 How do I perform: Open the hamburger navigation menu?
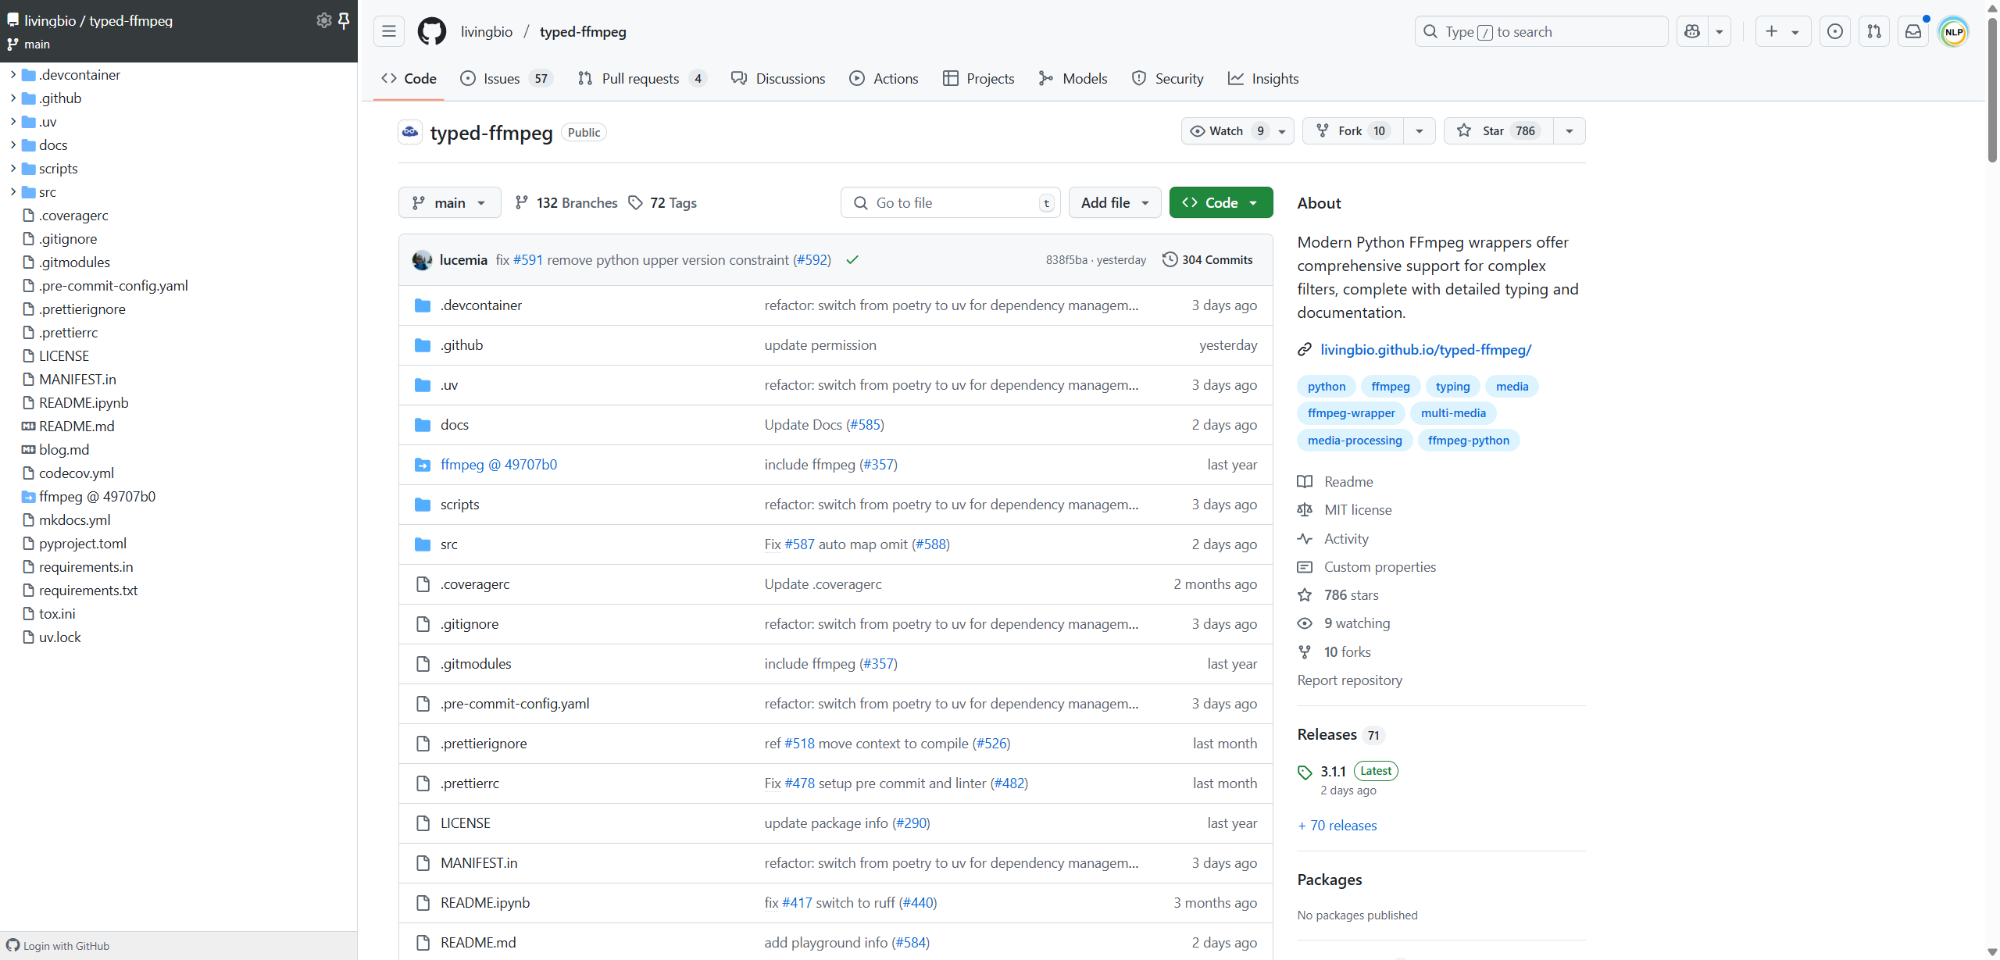coord(389,32)
